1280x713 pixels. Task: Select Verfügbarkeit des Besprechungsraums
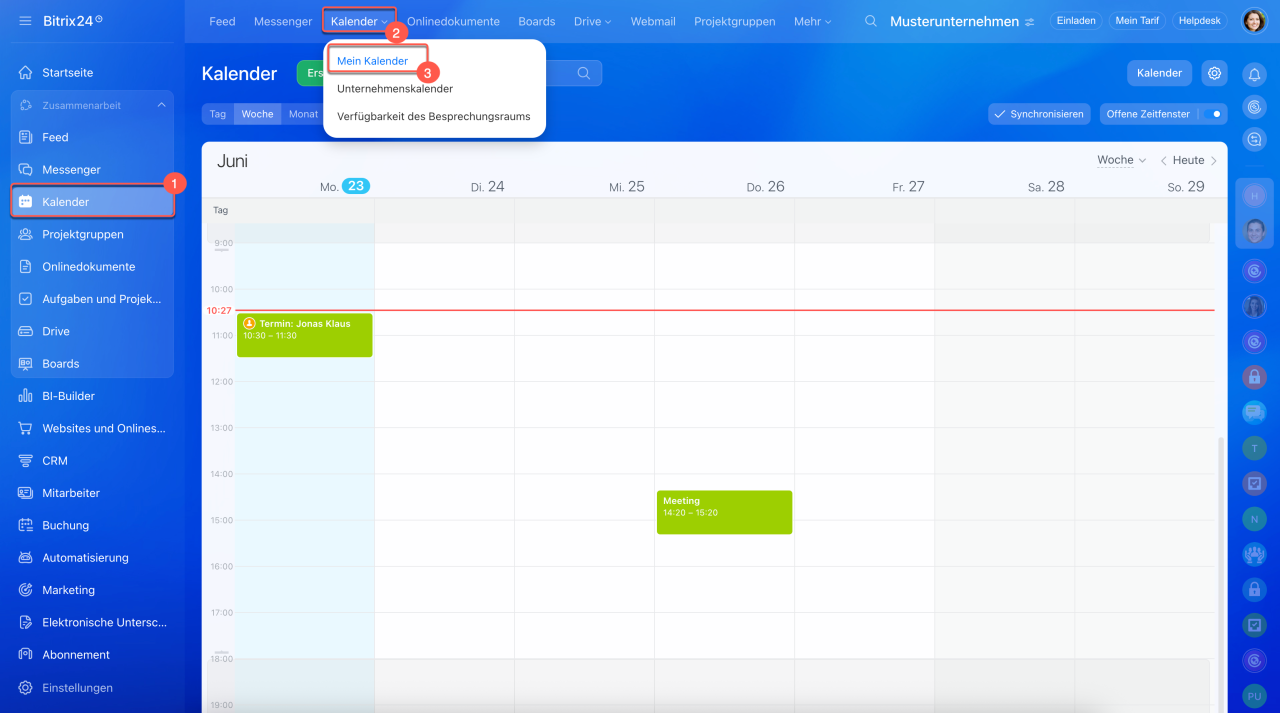click(x=434, y=116)
